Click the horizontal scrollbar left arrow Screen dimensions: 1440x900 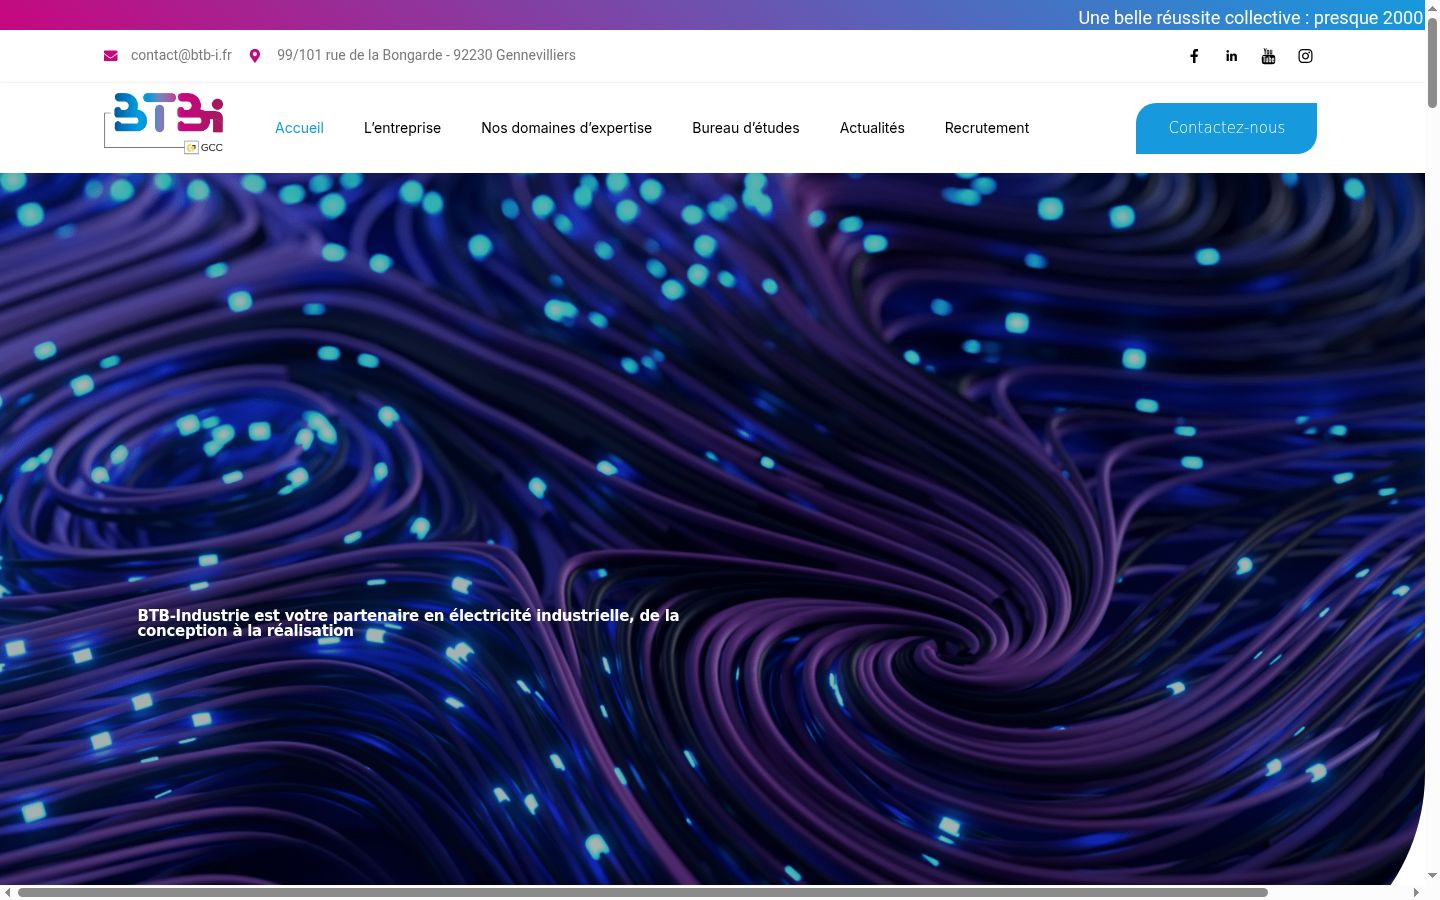click(x=7, y=892)
